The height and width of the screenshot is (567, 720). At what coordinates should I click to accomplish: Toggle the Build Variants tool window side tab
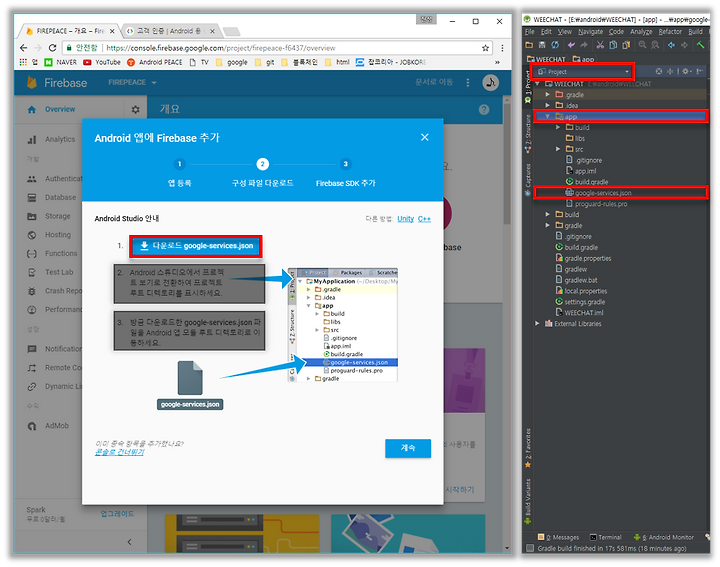[528, 501]
